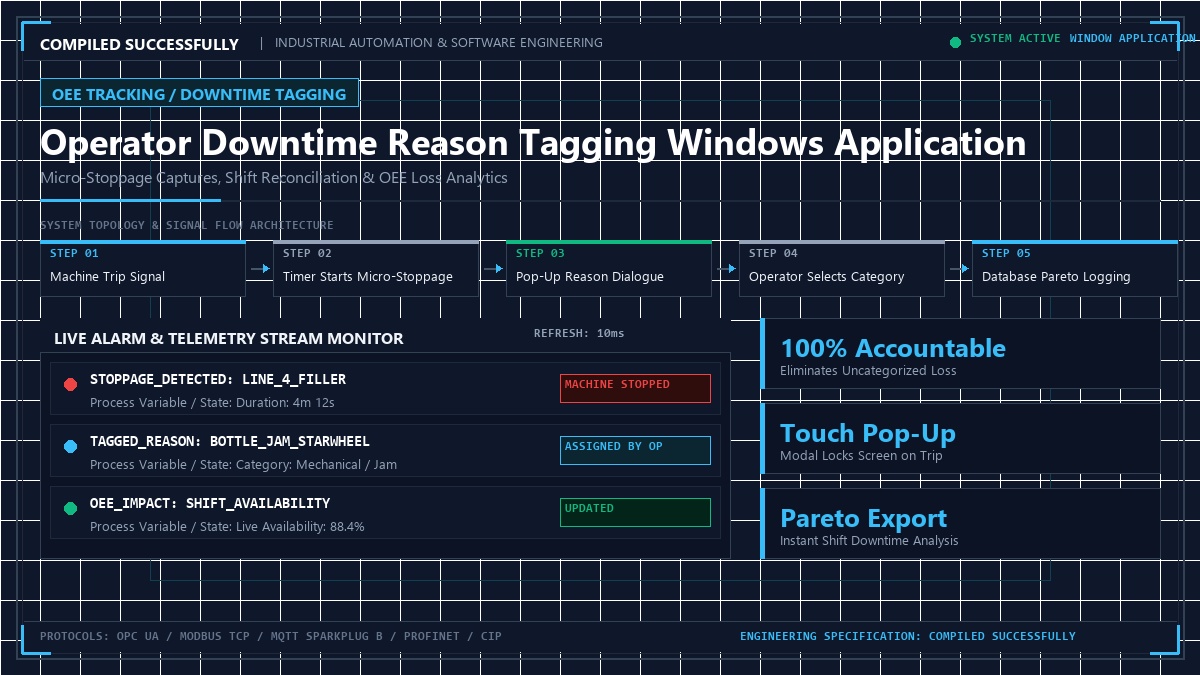Click INDUSTRIAL AUTOMATION & SOFTWARE ENGINEERING text
1200x675 pixels.
pyautogui.click(x=439, y=43)
